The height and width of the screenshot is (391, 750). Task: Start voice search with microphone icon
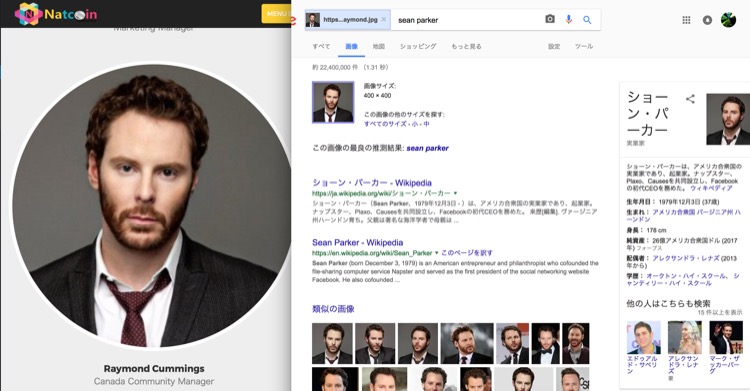point(569,20)
